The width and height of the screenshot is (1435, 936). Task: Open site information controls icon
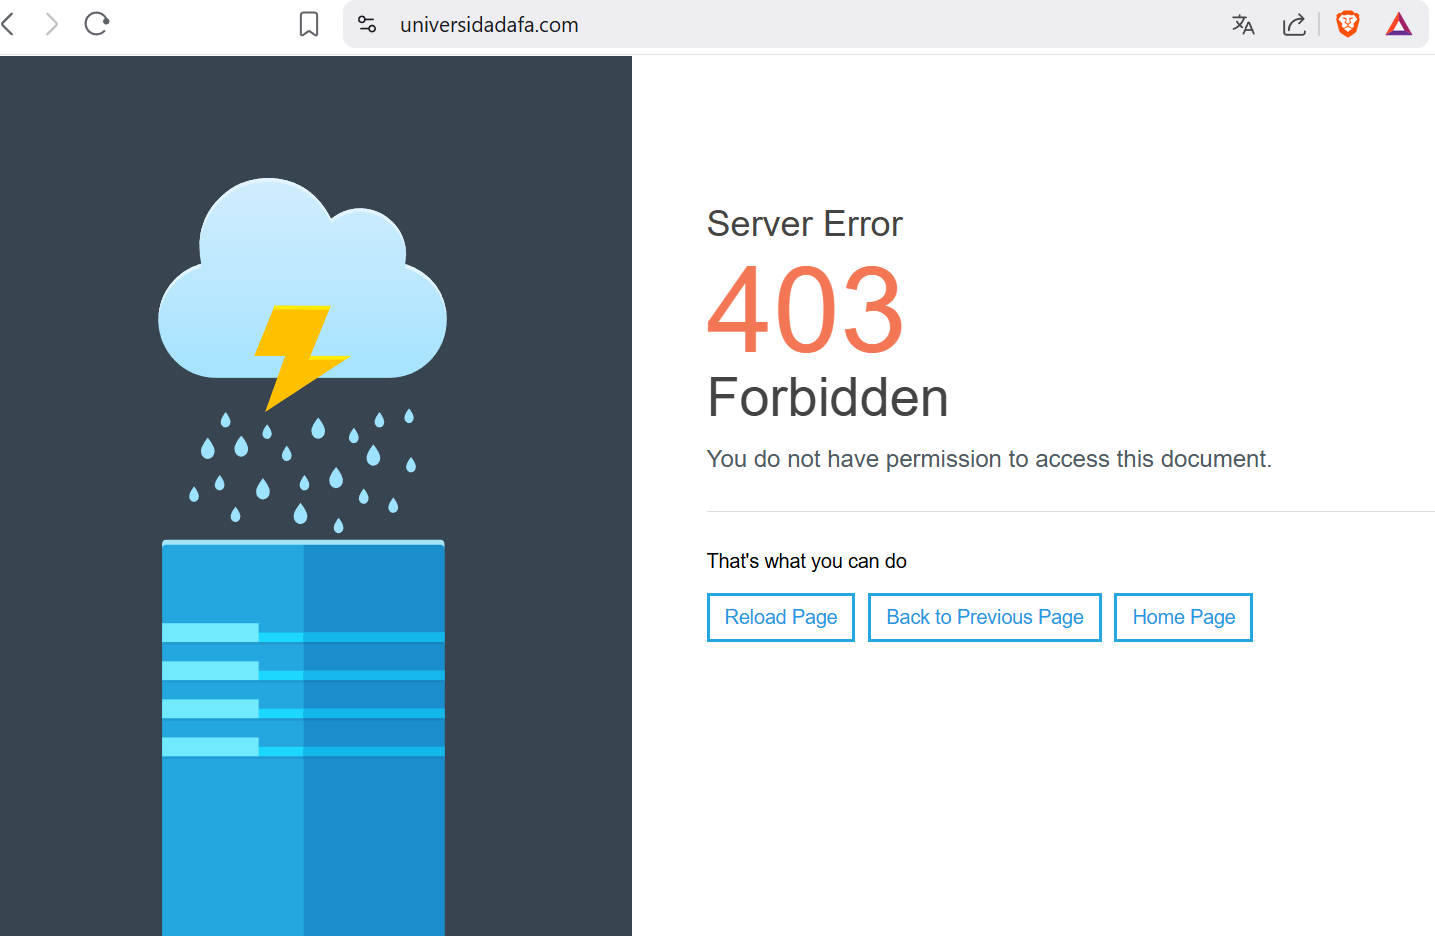[367, 24]
